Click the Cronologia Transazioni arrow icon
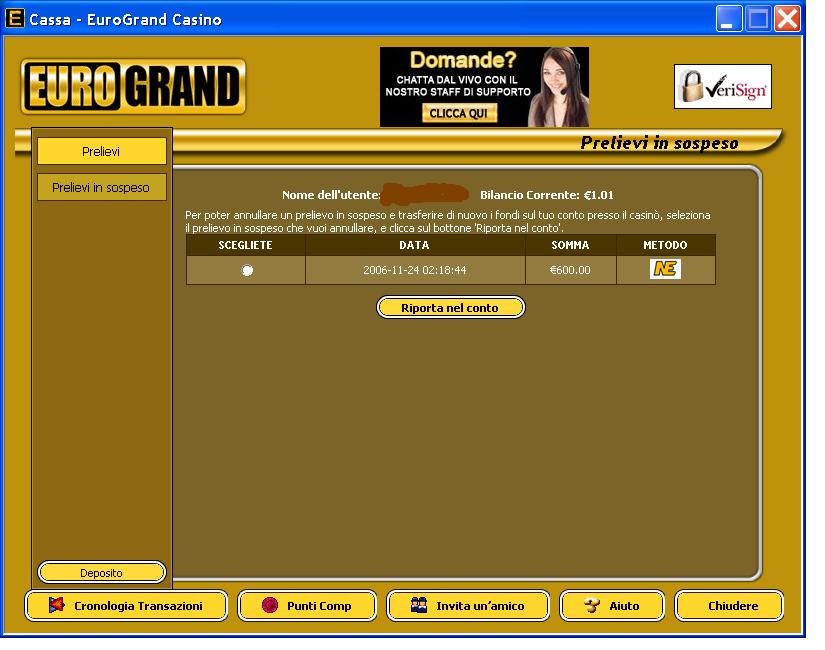825x650 pixels. (57, 605)
